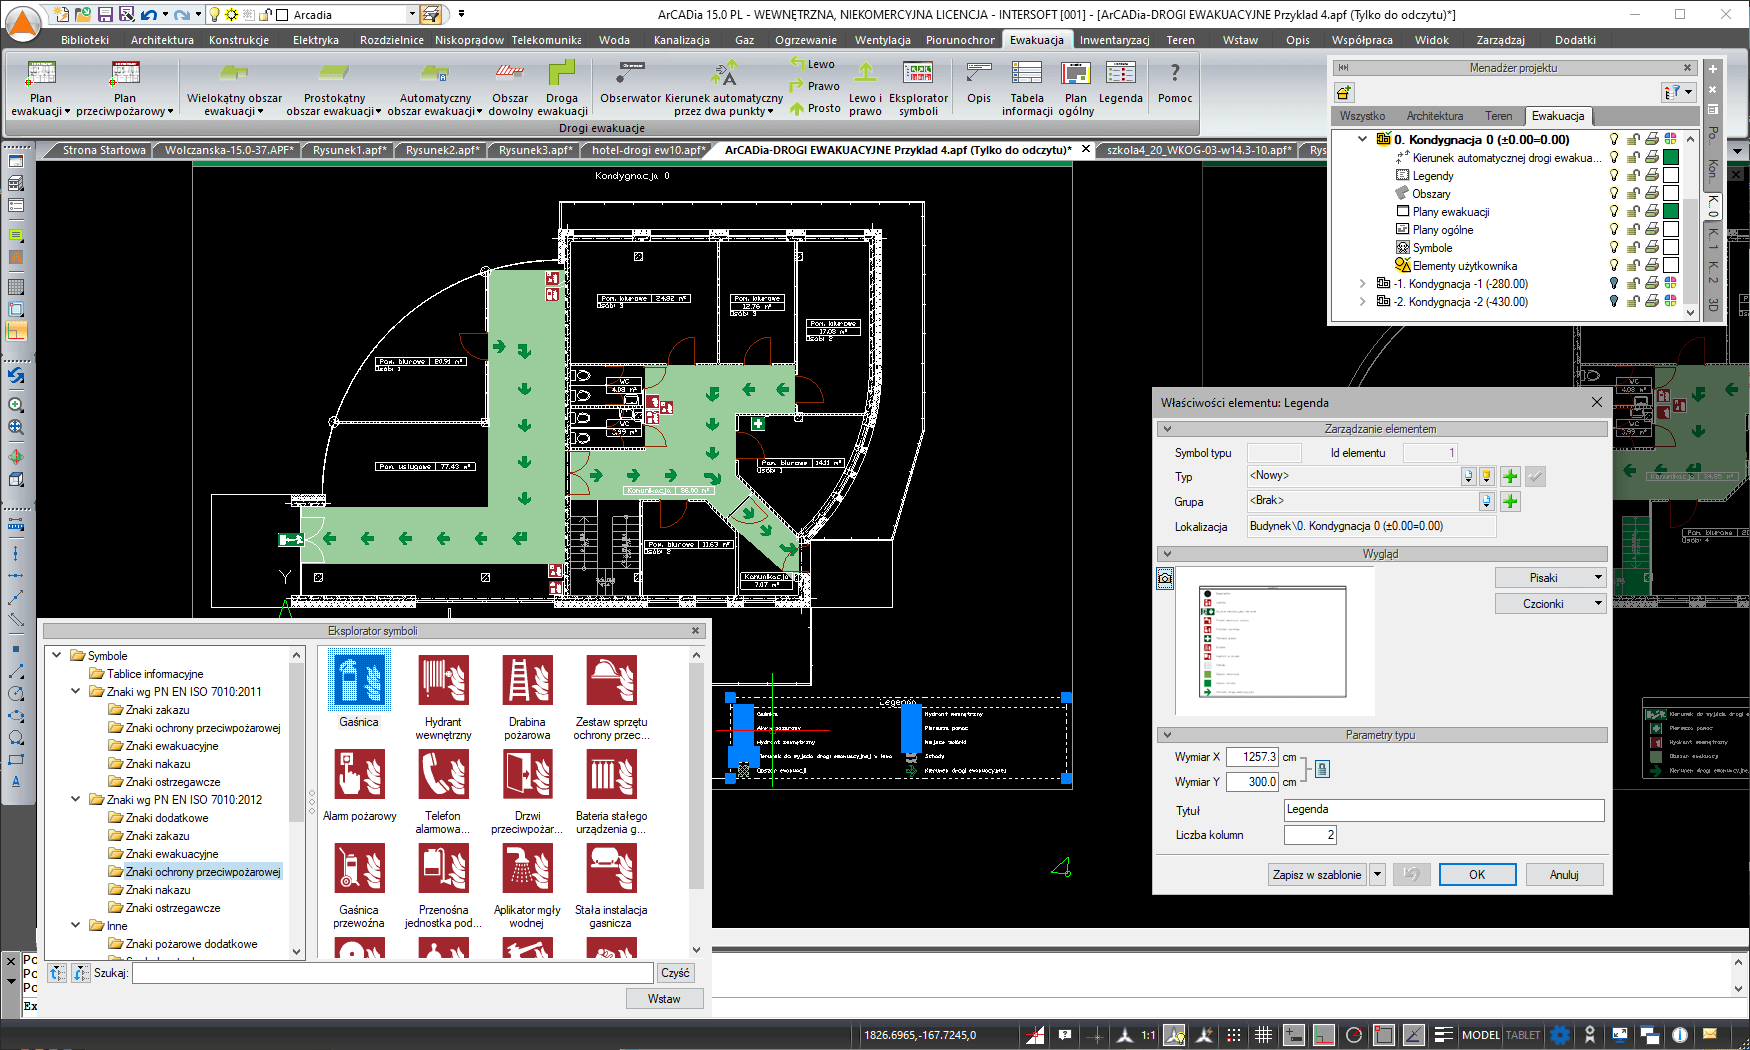The height and width of the screenshot is (1050, 1750).
Task: Select the Aplikator mgły wodnej symbol
Action: (527, 885)
